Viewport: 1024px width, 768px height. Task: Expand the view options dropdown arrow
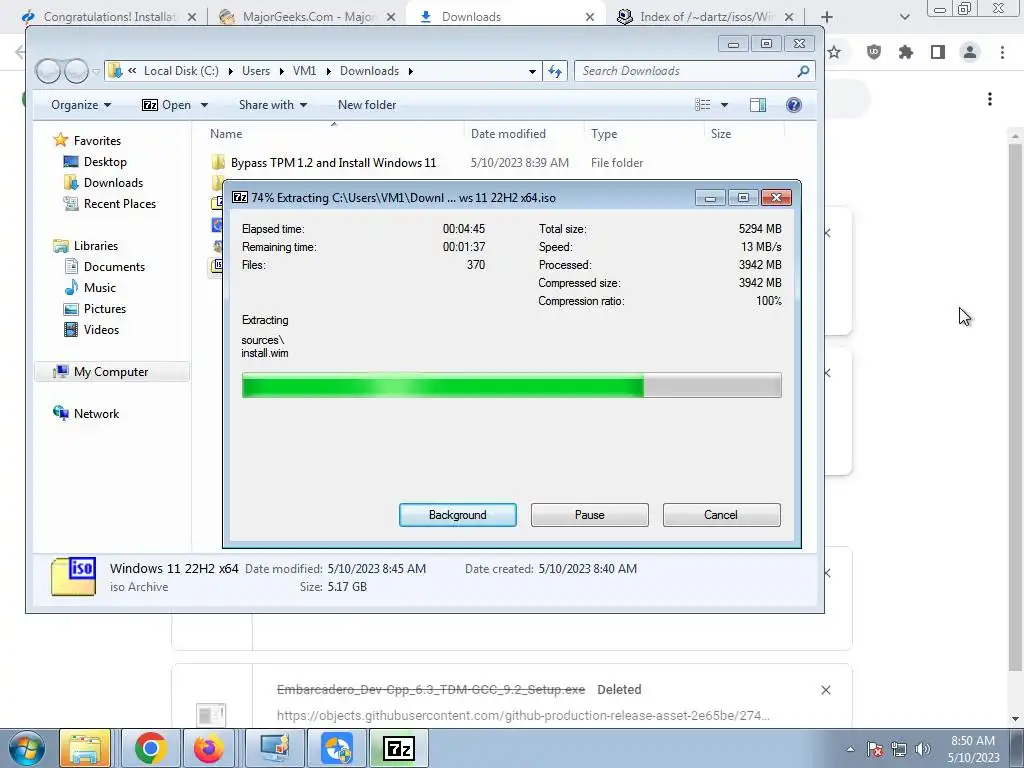[x=724, y=105]
